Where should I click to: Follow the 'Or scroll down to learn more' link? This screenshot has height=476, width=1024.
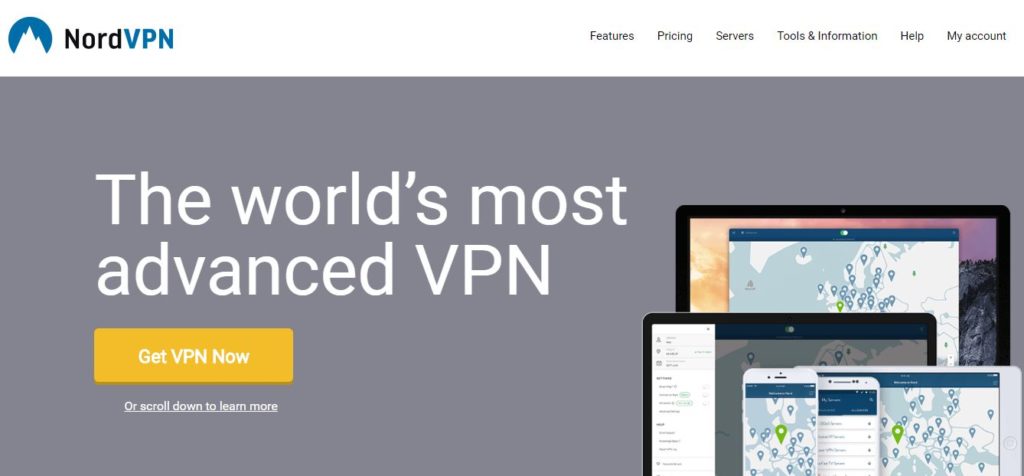click(x=201, y=406)
